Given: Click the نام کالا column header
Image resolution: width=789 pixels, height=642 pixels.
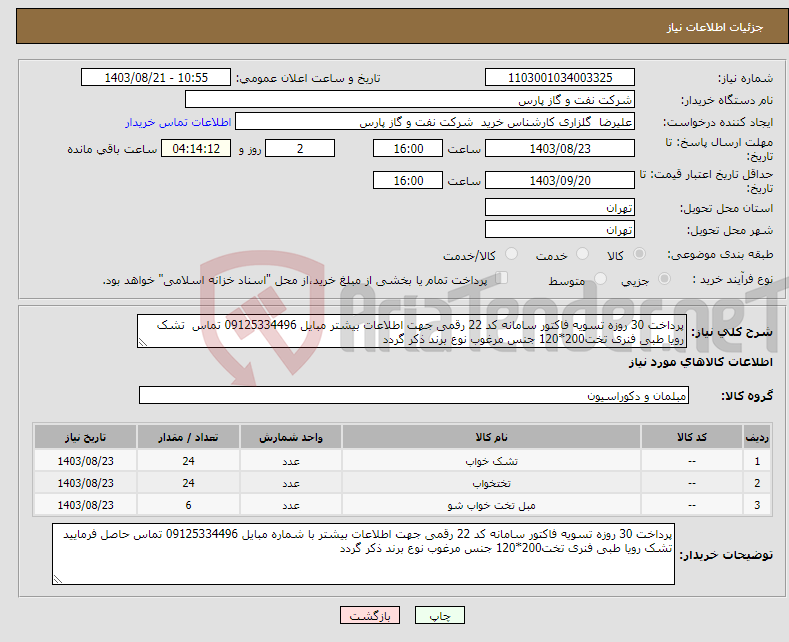Looking at the screenshot, I should click(x=491, y=437).
